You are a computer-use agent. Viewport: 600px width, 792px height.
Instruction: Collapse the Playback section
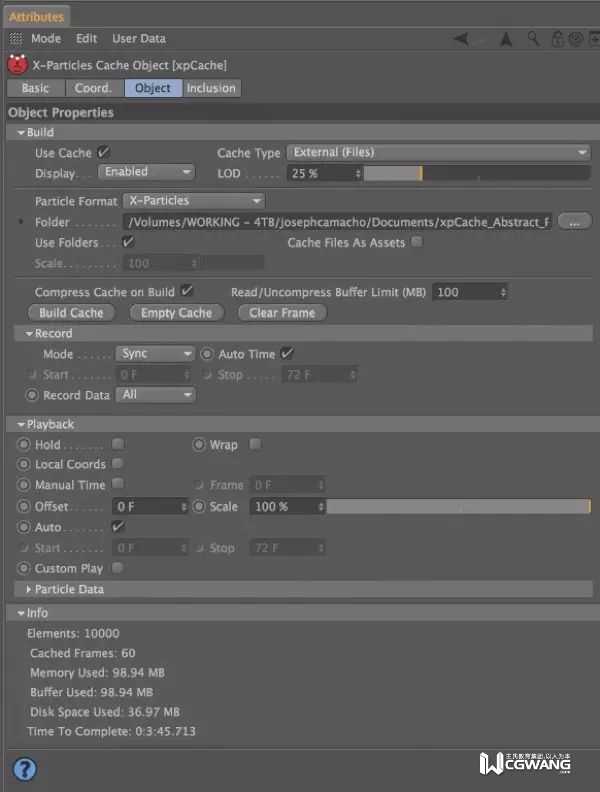point(21,424)
